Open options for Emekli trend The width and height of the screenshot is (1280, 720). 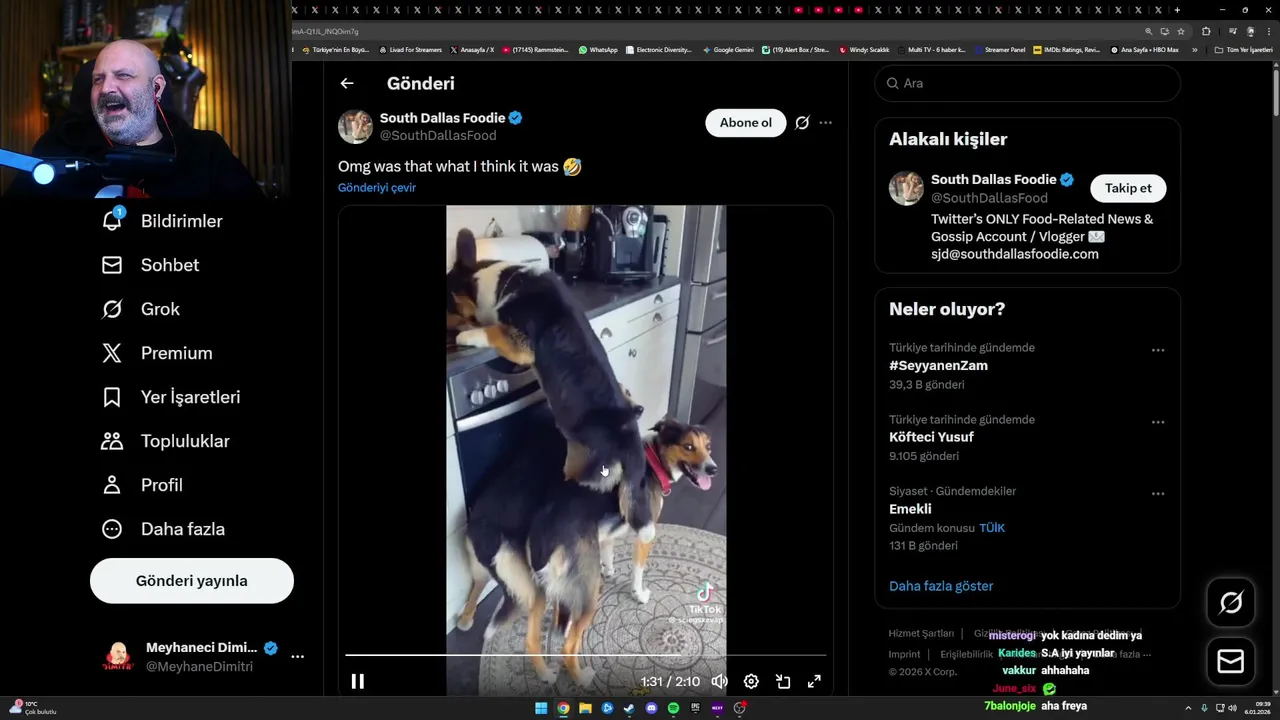(1157, 493)
